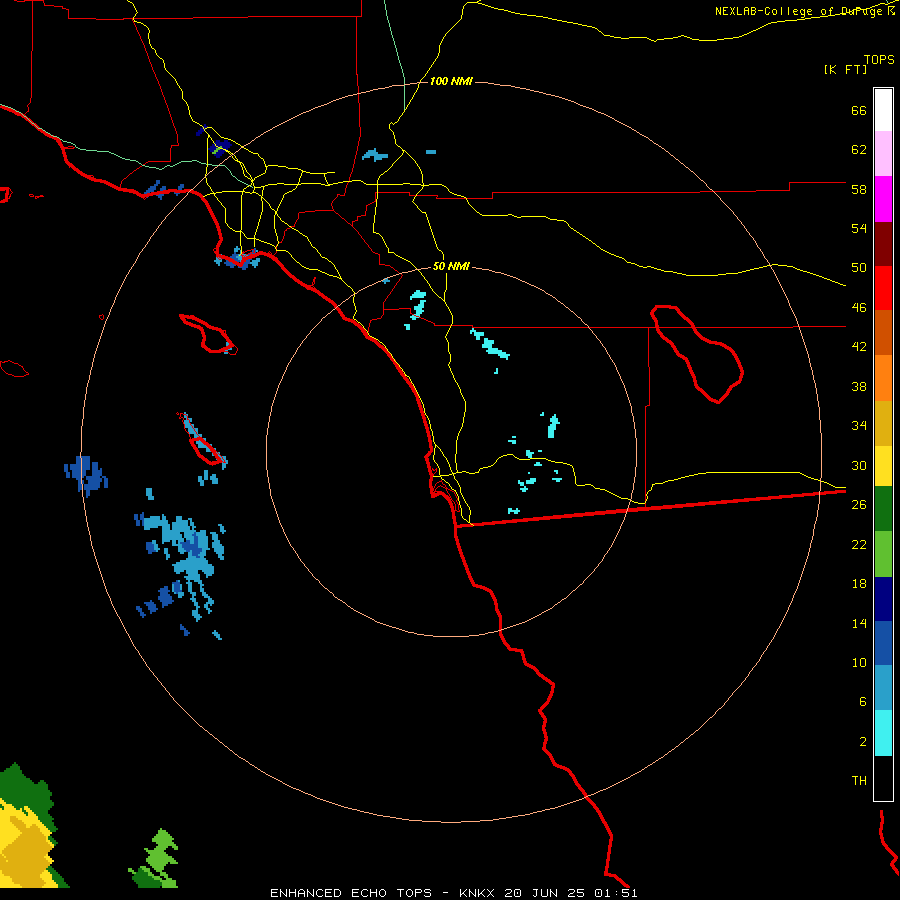
Task: Select the dark orange legend swatch
Action: [x=883, y=333]
